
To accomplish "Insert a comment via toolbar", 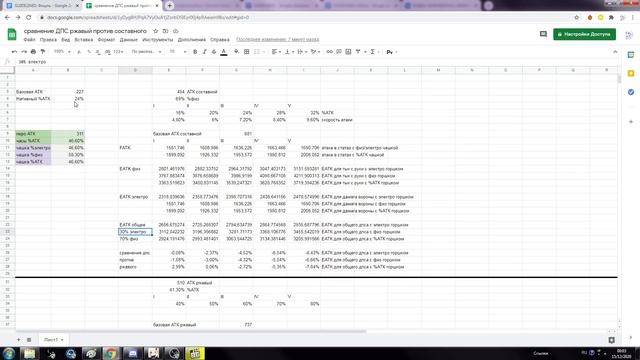I will pyautogui.click(x=339, y=52).
